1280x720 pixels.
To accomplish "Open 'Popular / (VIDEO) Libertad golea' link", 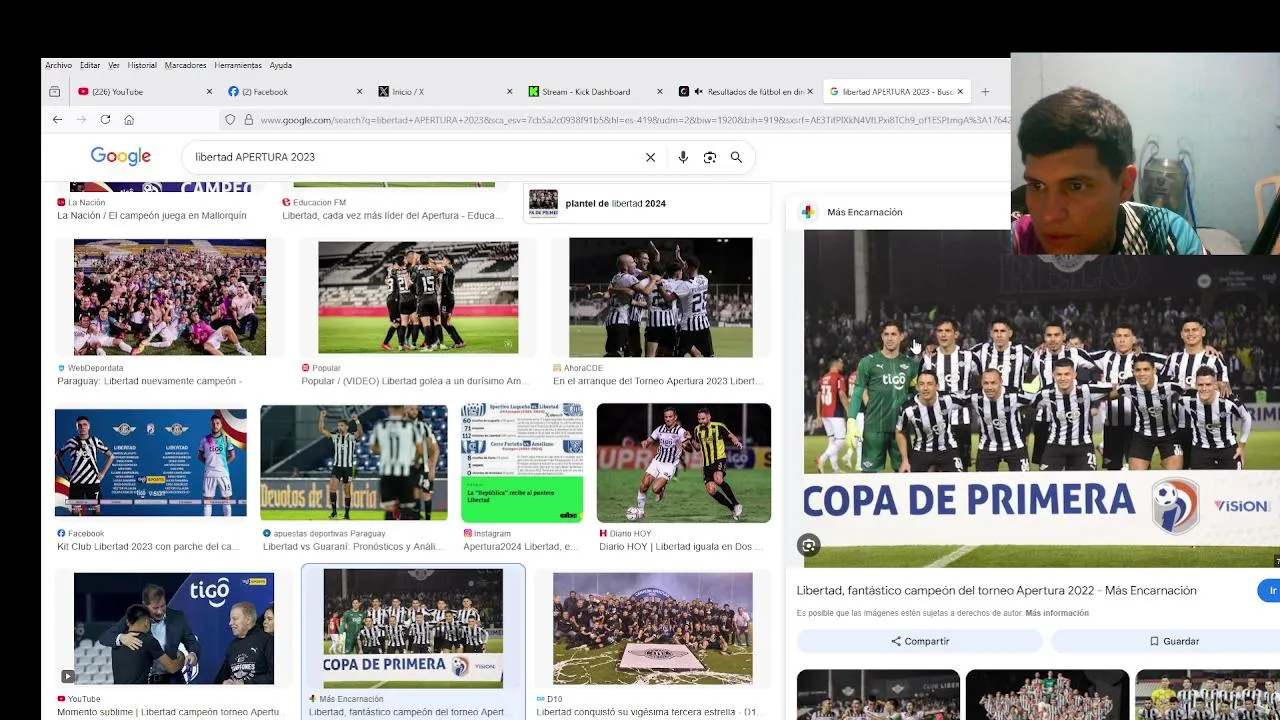I will click(x=415, y=381).
